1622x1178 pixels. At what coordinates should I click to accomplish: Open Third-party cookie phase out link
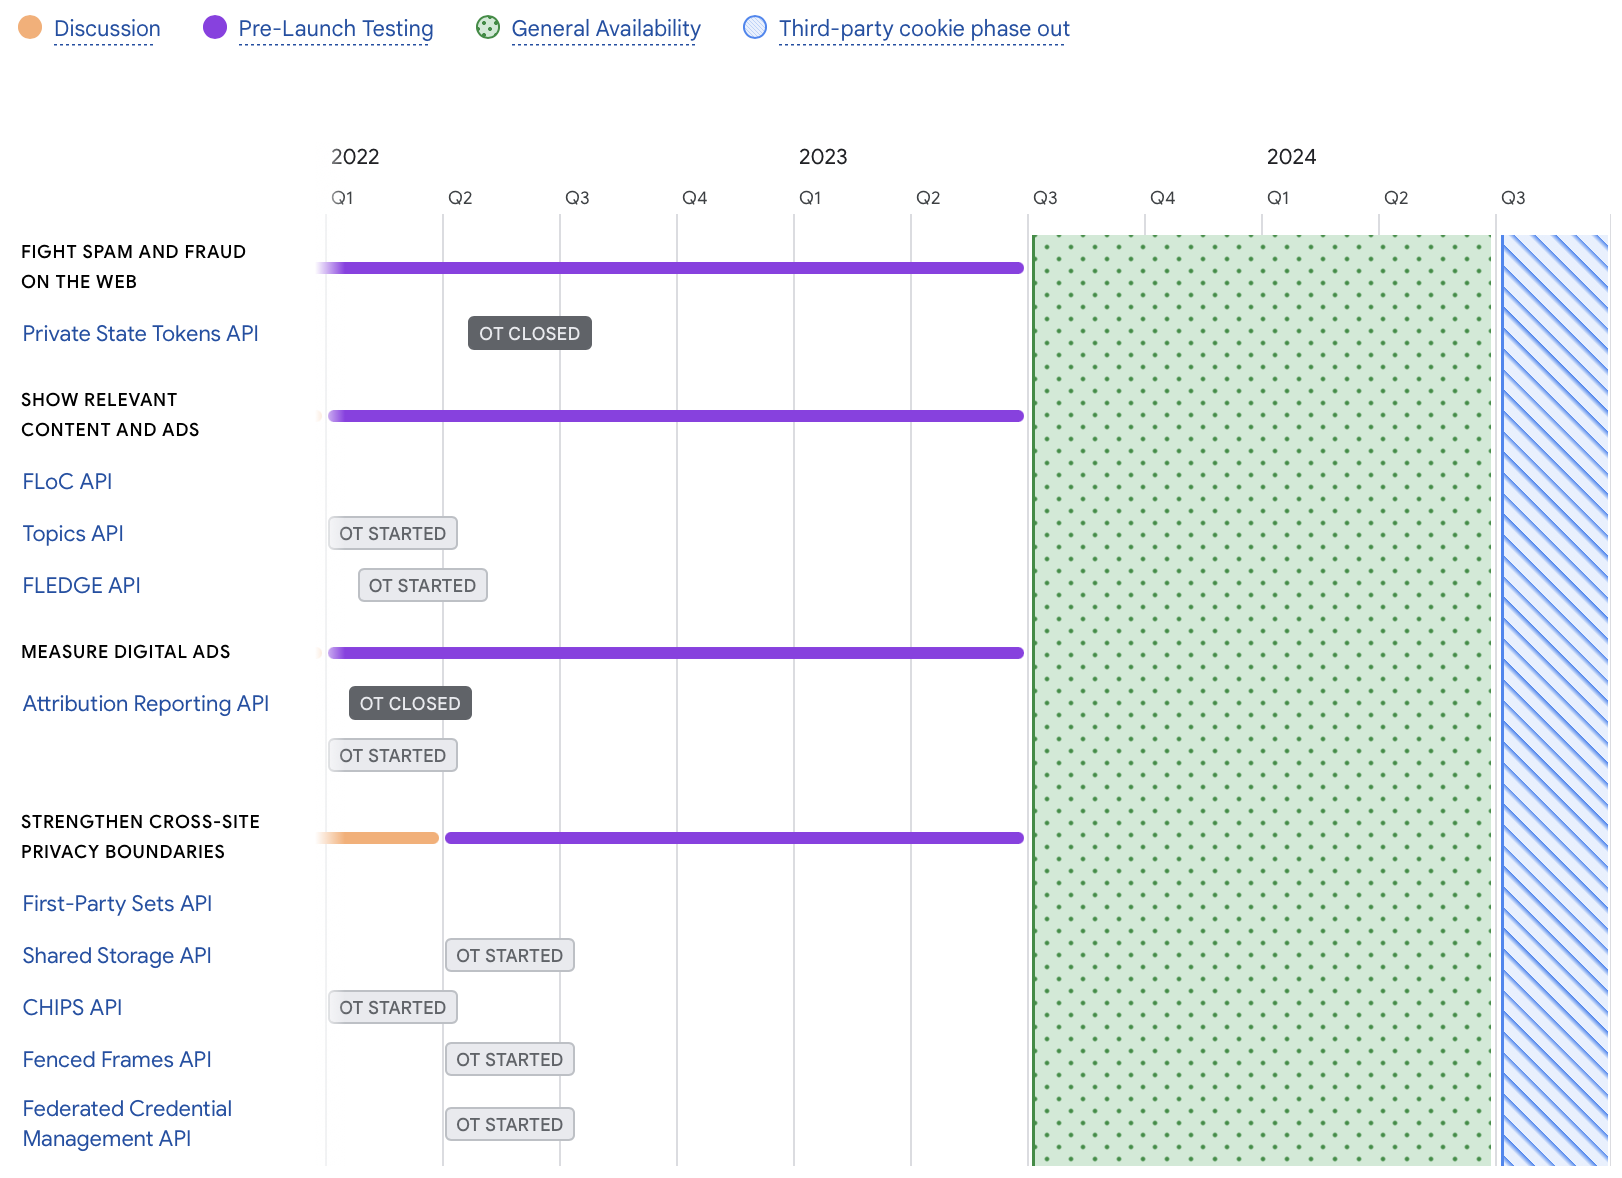924,29
